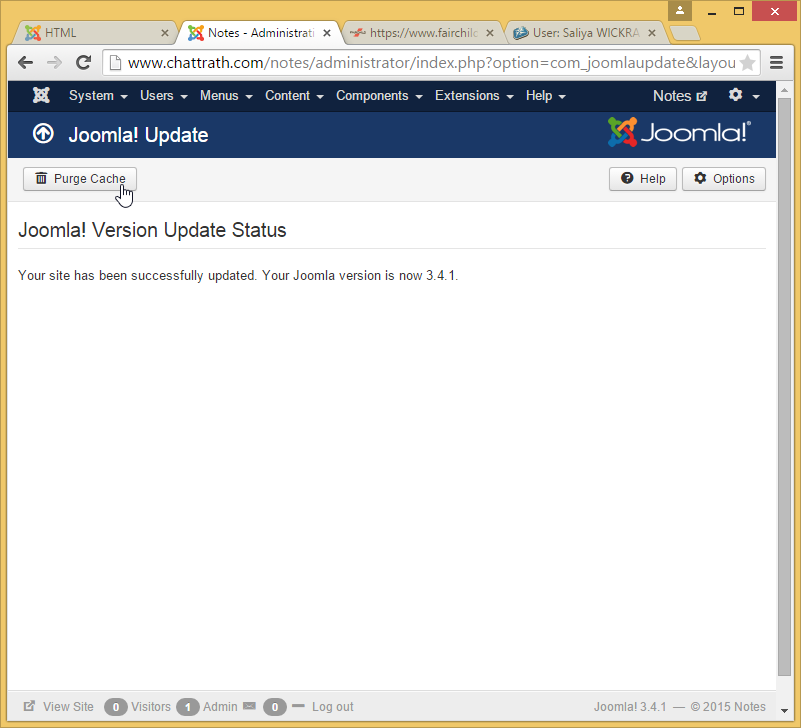Bookmark this page with the star icon
Viewport: 801px width, 728px height.
tap(747, 63)
